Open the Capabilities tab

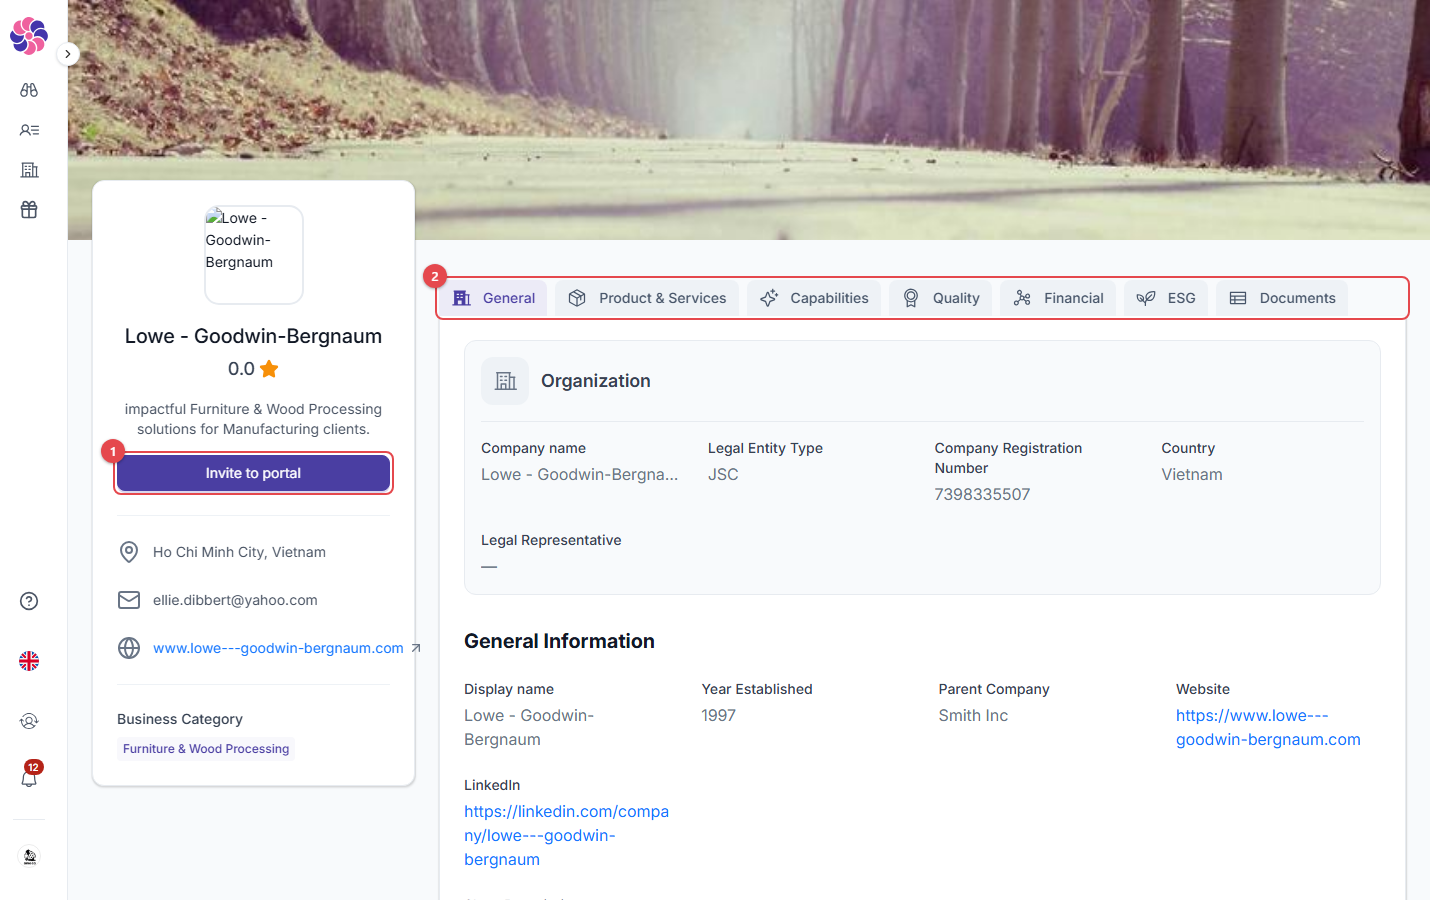tap(814, 298)
